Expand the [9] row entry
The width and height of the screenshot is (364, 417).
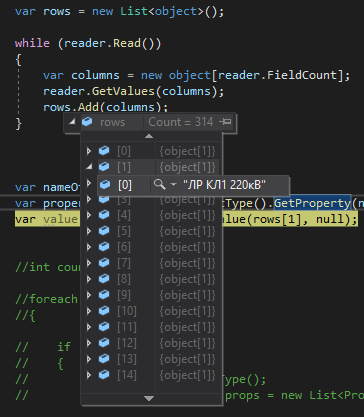pyautogui.click(x=89, y=295)
